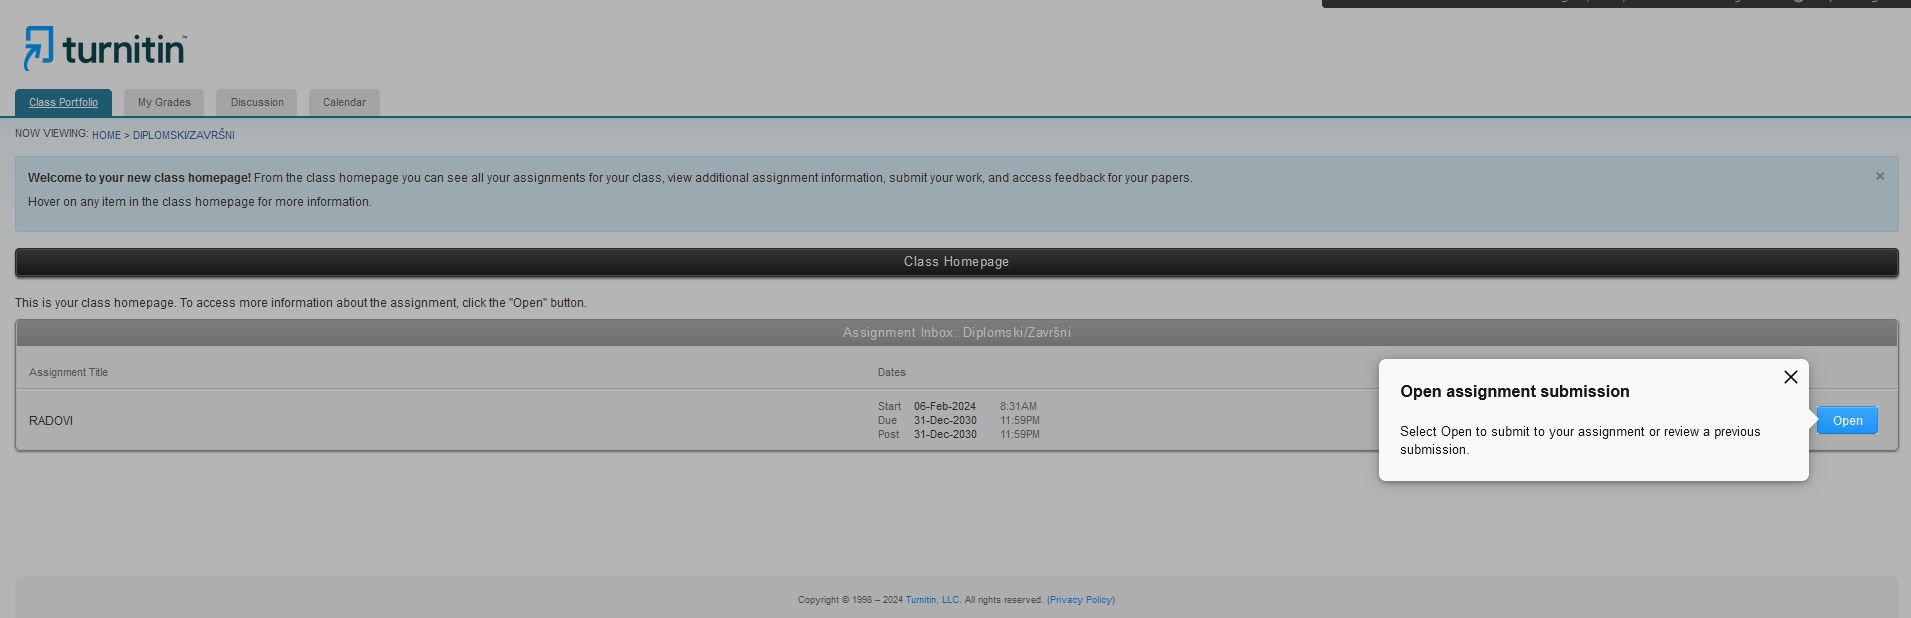Switch to the My Grades tab

coord(164,102)
